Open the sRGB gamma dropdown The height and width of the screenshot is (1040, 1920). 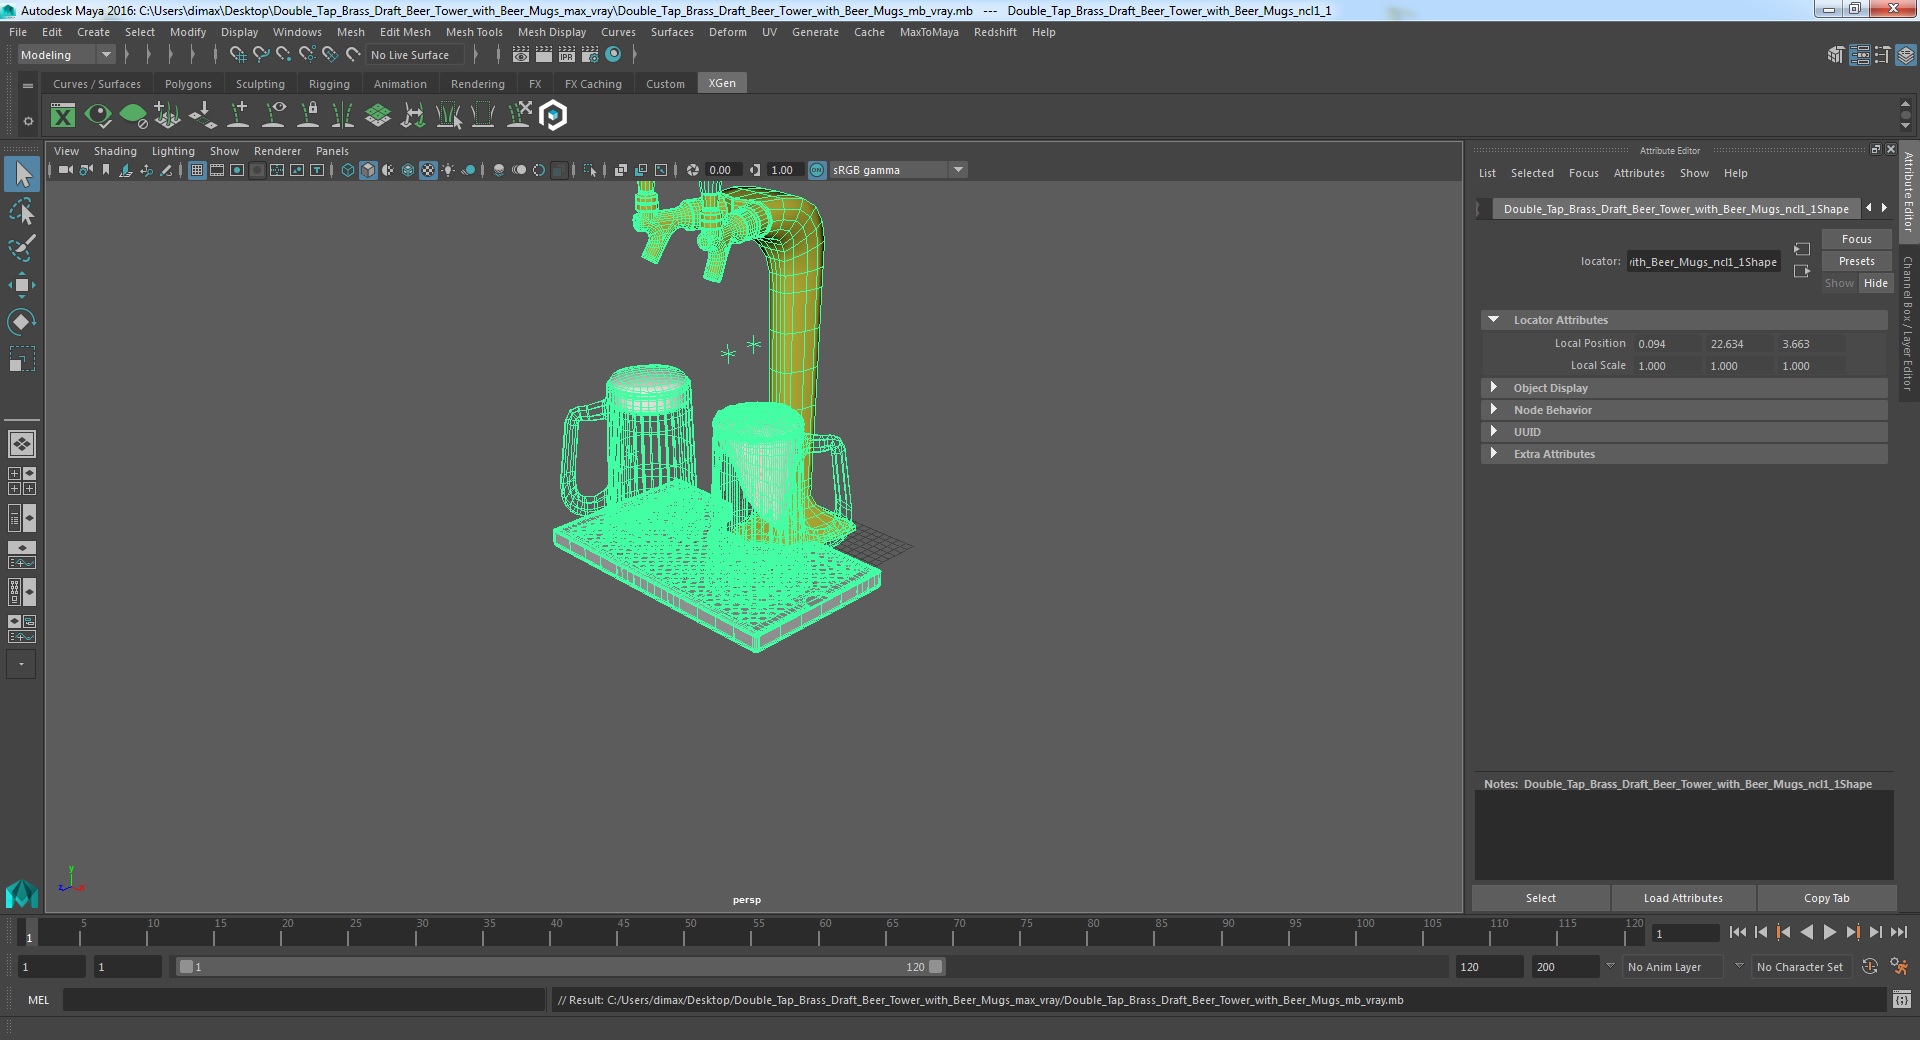pos(897,170)
